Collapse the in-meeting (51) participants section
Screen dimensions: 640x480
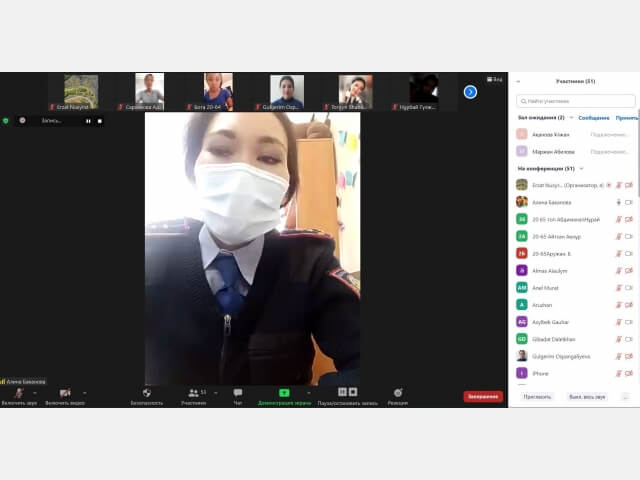[x=581, y=169]
